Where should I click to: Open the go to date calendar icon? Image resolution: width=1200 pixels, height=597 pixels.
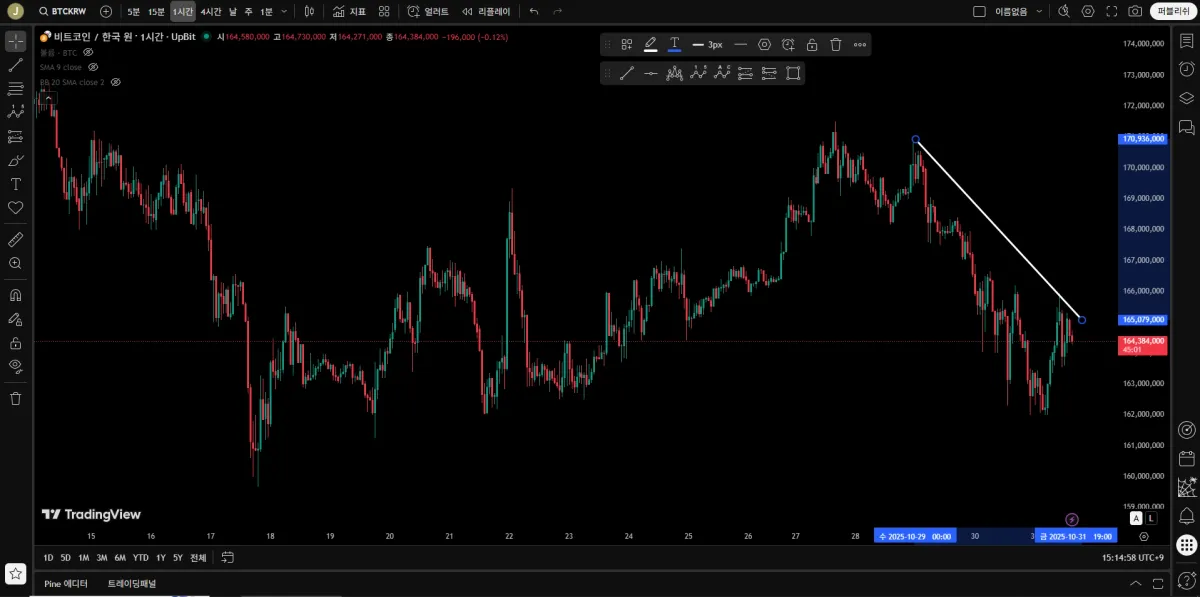[x=228, y=558]
